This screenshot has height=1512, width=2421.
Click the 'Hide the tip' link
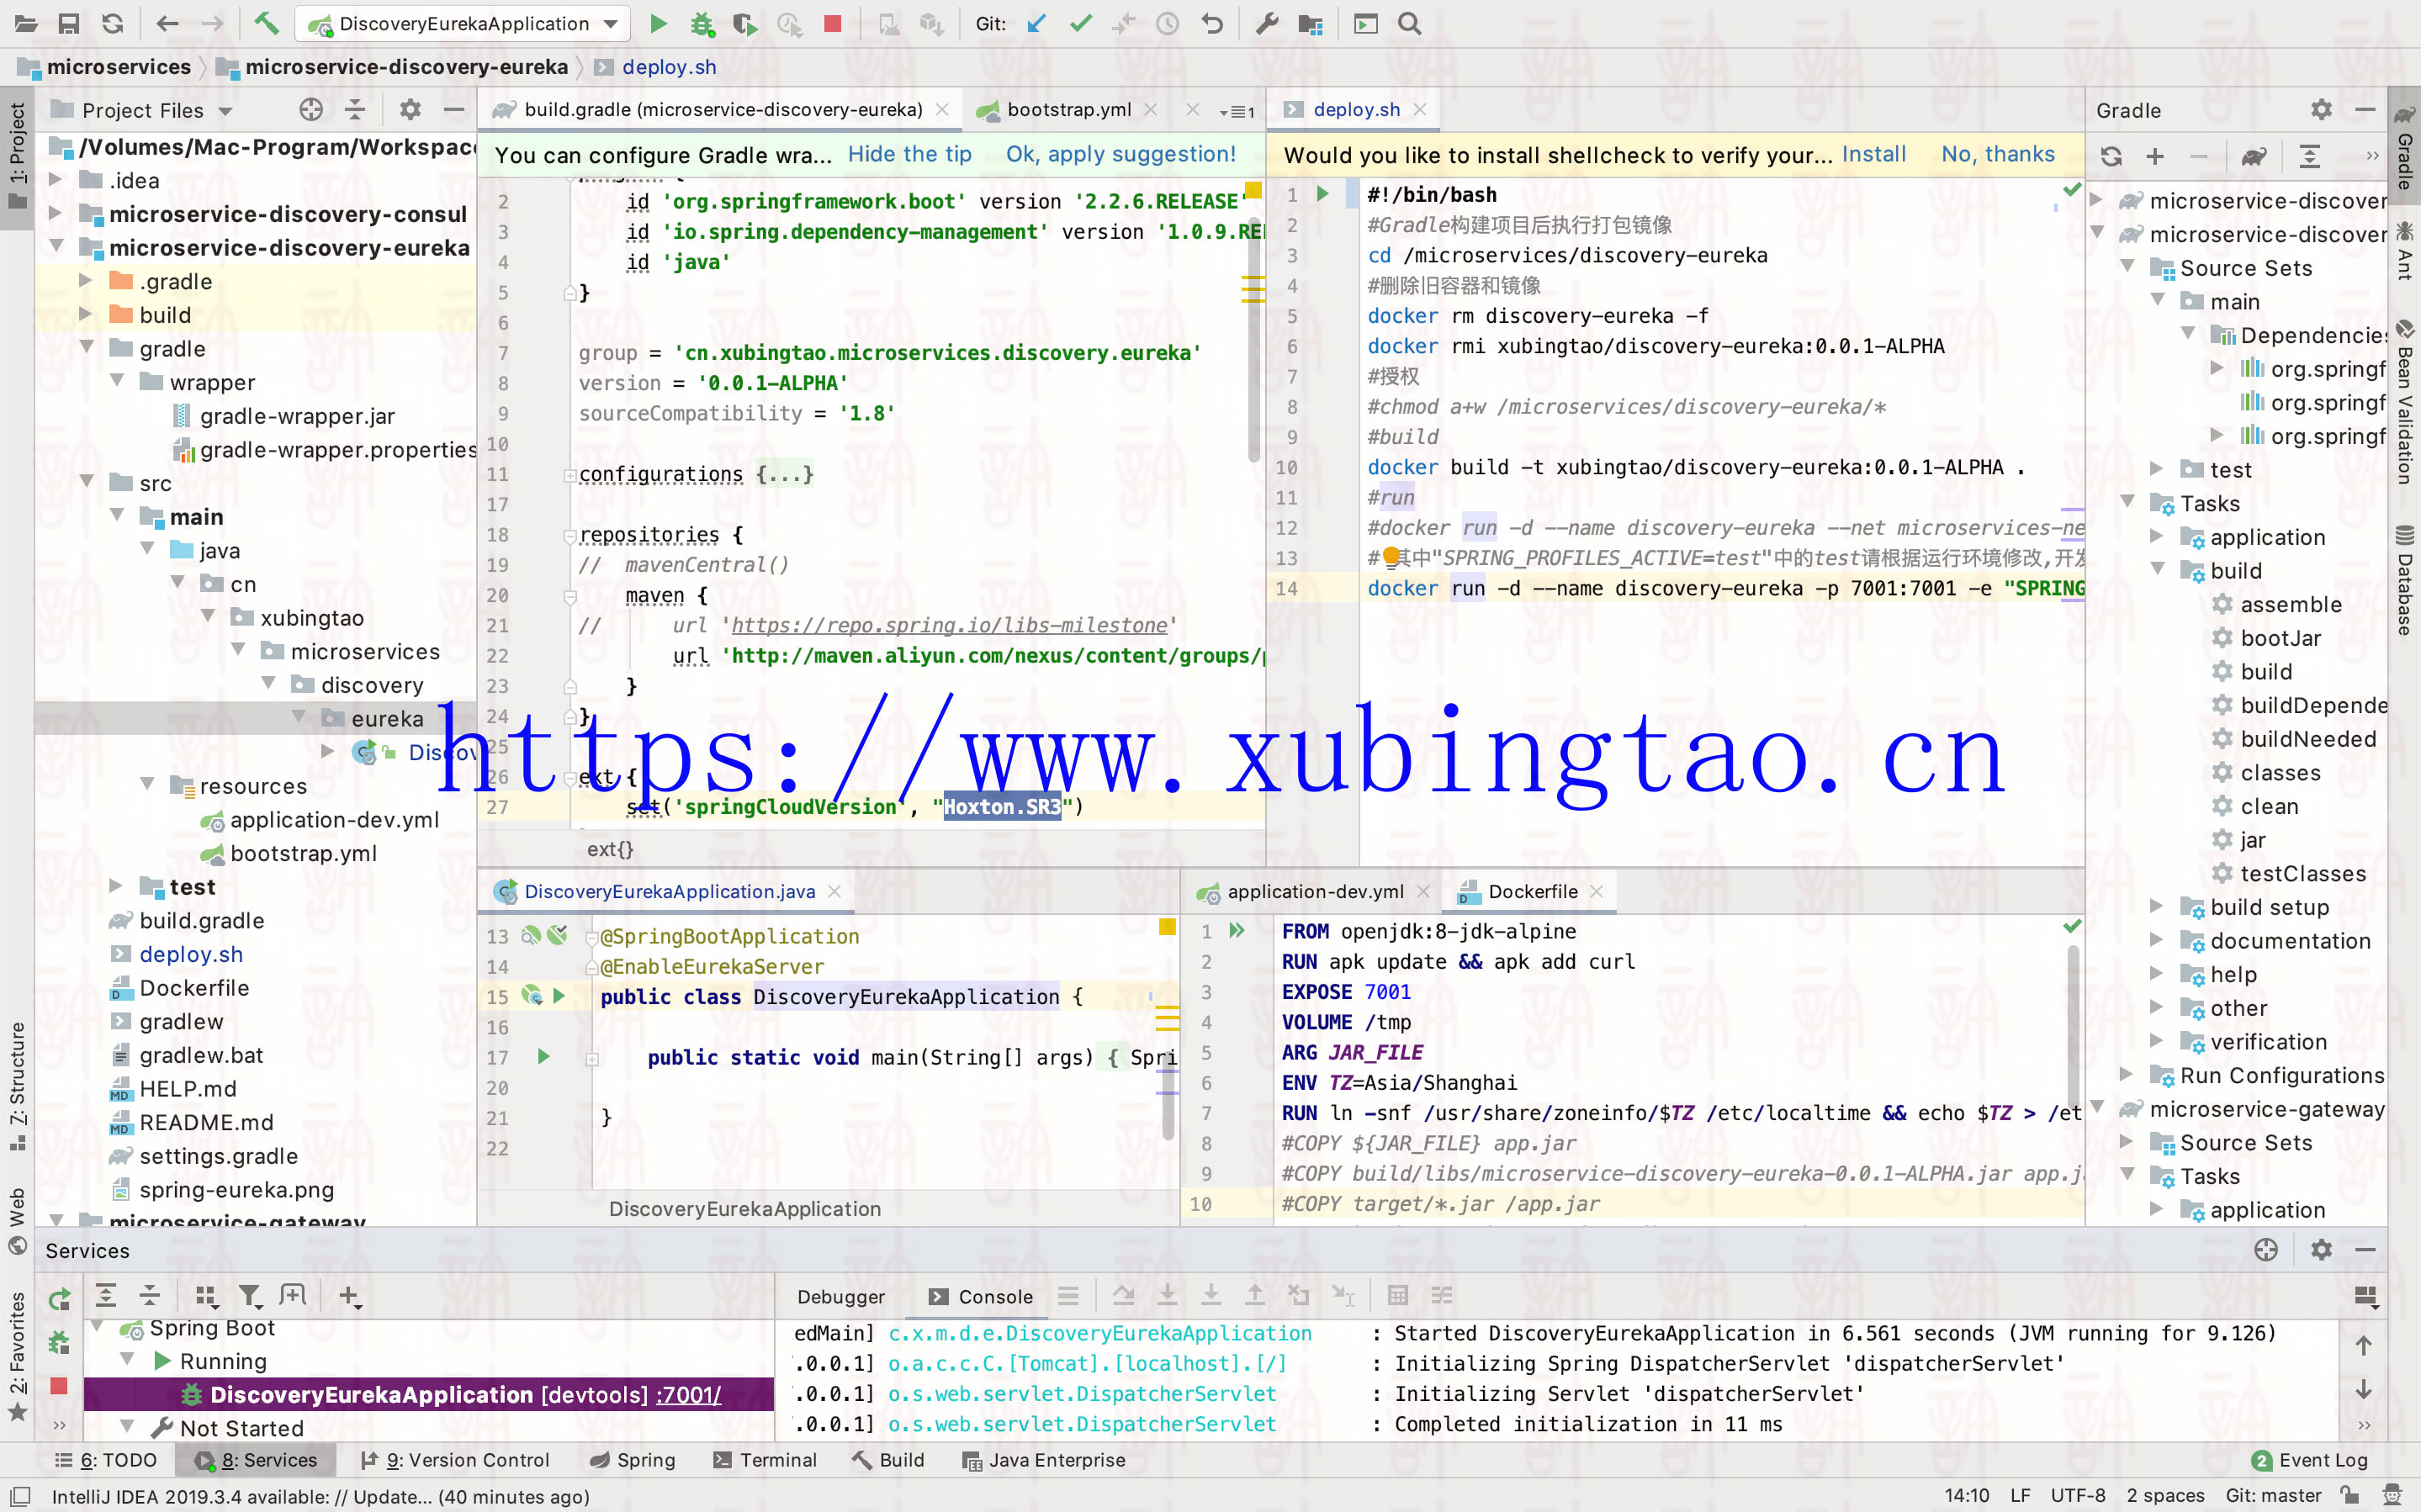coord(909,155)
